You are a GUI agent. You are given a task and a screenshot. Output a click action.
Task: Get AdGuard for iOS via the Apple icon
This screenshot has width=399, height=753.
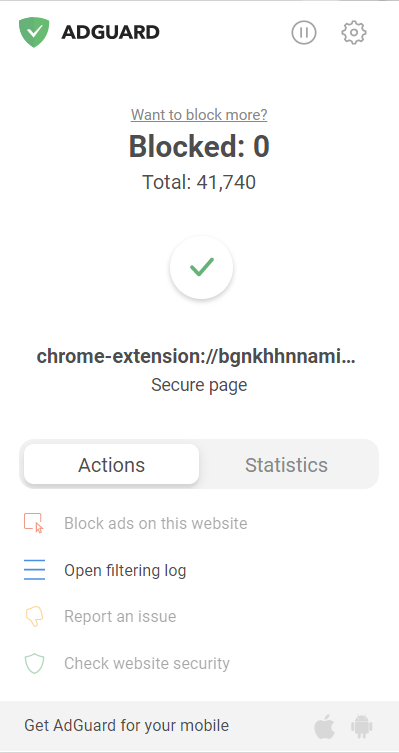click(325, 726)
